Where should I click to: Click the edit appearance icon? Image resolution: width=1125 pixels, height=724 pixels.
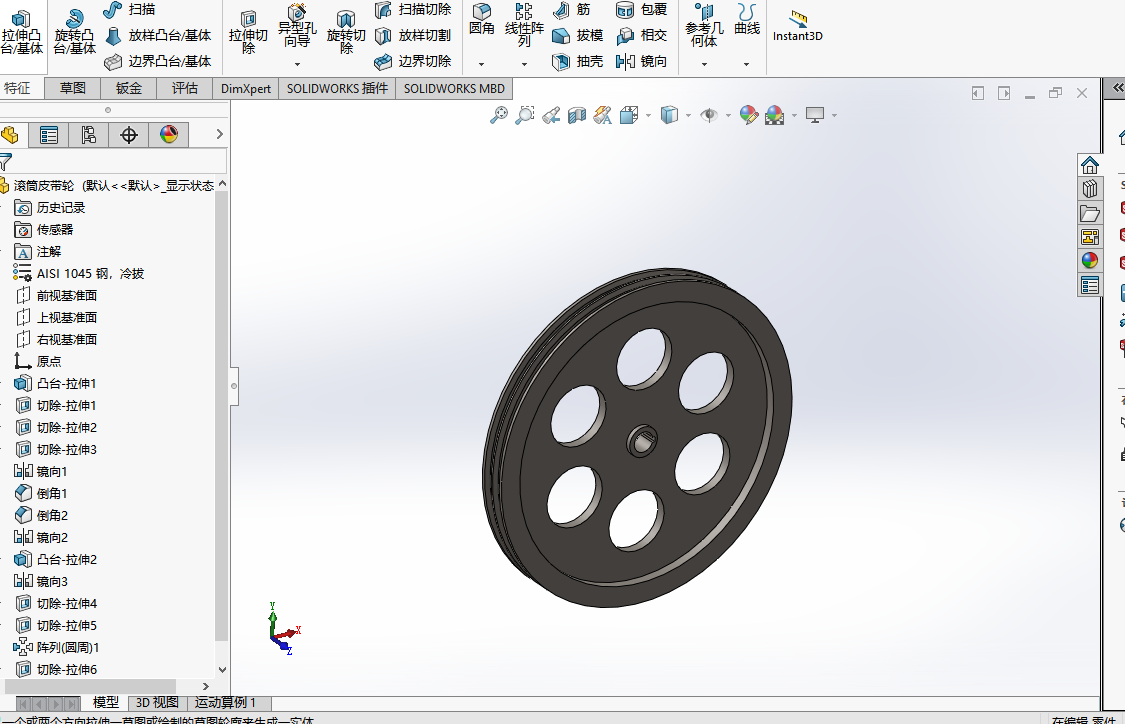[x=748, y=115]
